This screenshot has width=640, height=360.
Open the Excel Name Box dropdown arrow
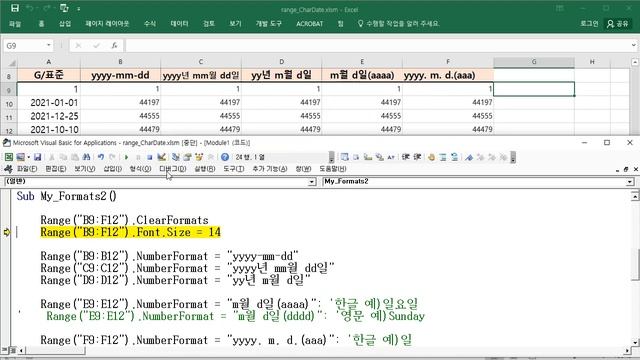click(x=49, y=45)
